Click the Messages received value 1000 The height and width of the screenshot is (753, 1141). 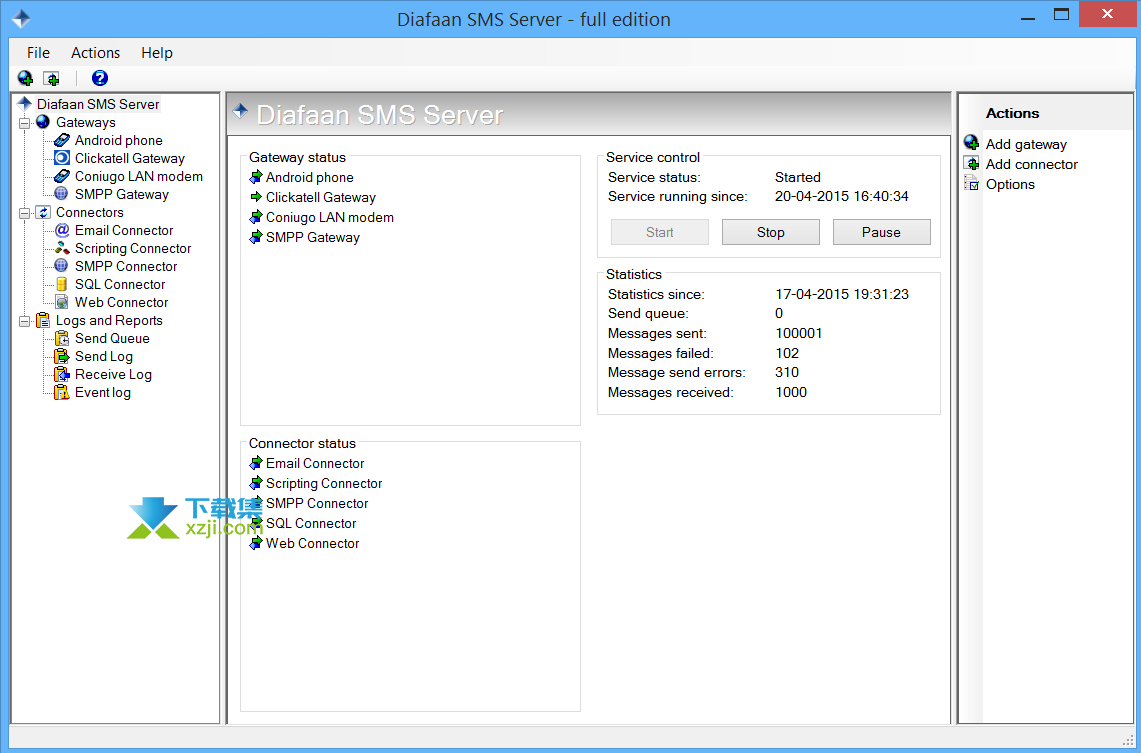coord(791,393)
